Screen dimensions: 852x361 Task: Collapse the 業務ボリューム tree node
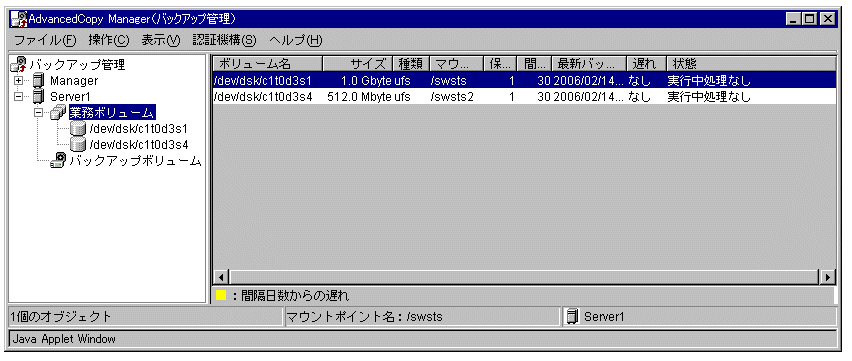(39, 113)
